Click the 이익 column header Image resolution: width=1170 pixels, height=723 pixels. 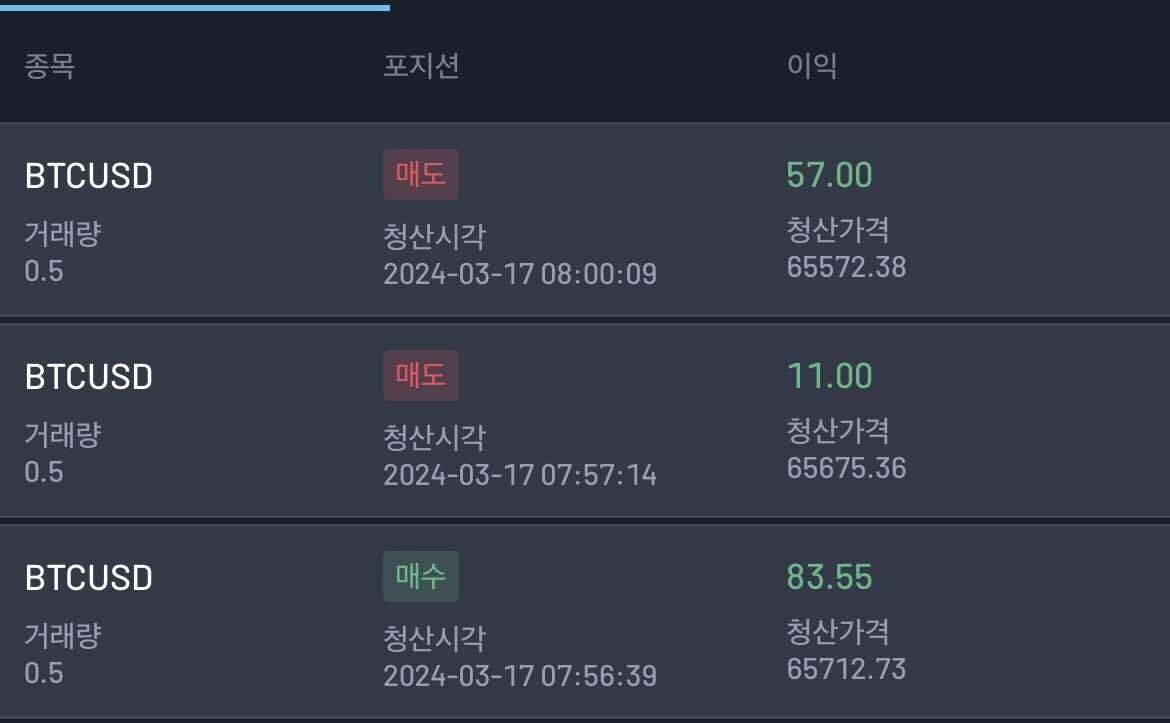pos(811,67)
